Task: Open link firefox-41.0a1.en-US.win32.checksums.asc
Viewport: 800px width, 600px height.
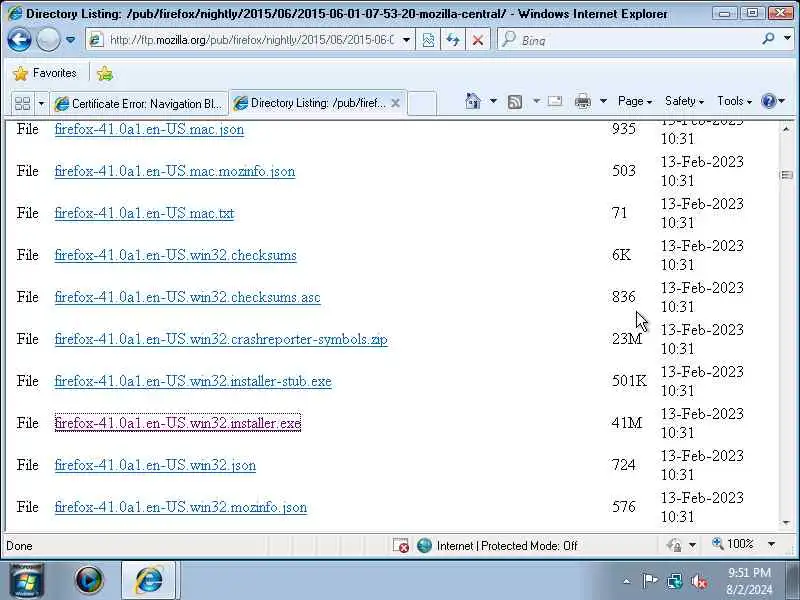Action: click(187, 297)
